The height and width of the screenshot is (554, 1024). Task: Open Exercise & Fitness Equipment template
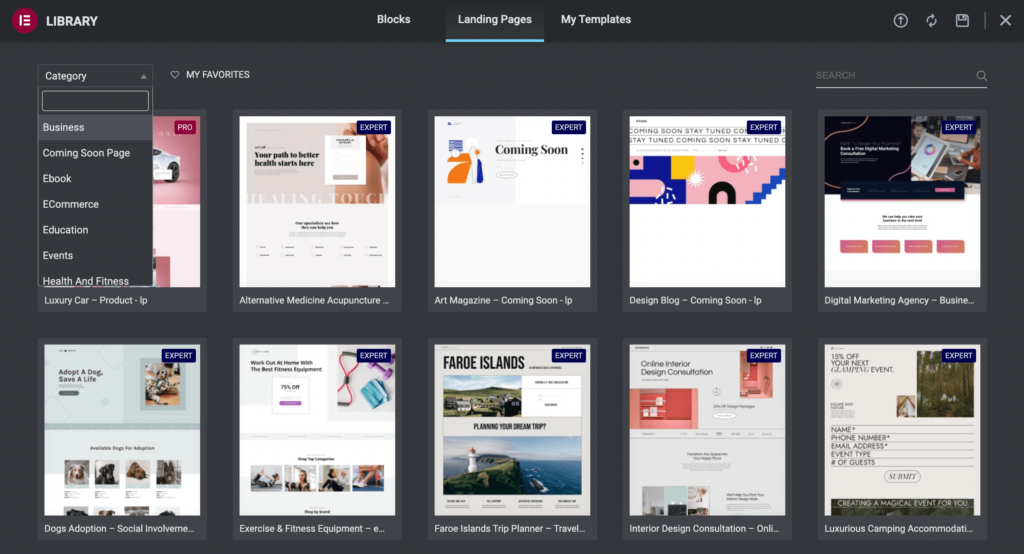click(317, 430)
